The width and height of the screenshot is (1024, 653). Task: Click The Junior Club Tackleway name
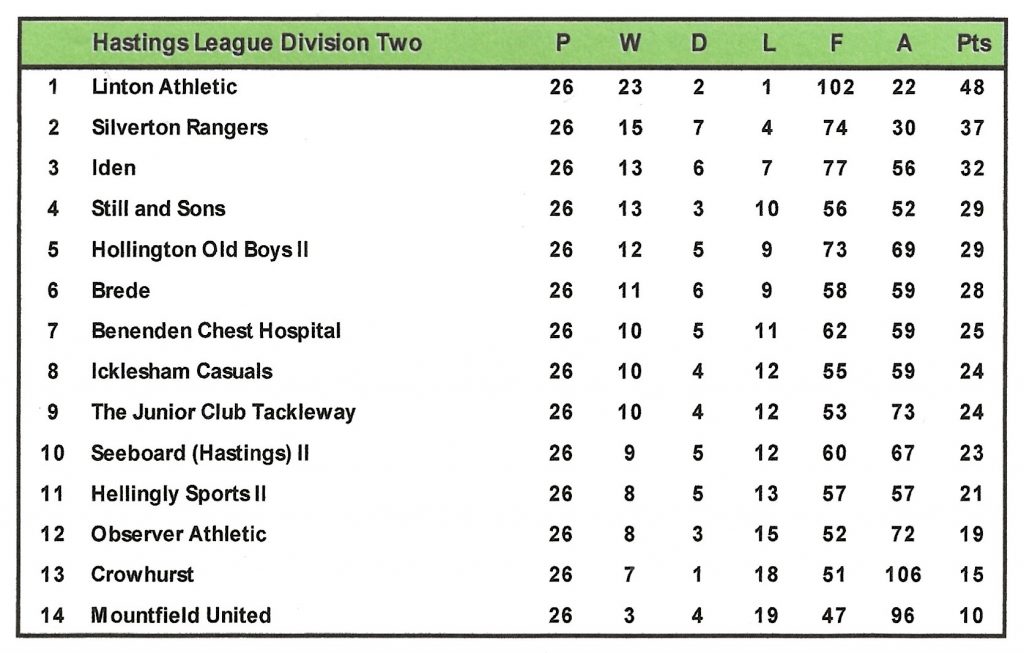[x=223, y=412]
